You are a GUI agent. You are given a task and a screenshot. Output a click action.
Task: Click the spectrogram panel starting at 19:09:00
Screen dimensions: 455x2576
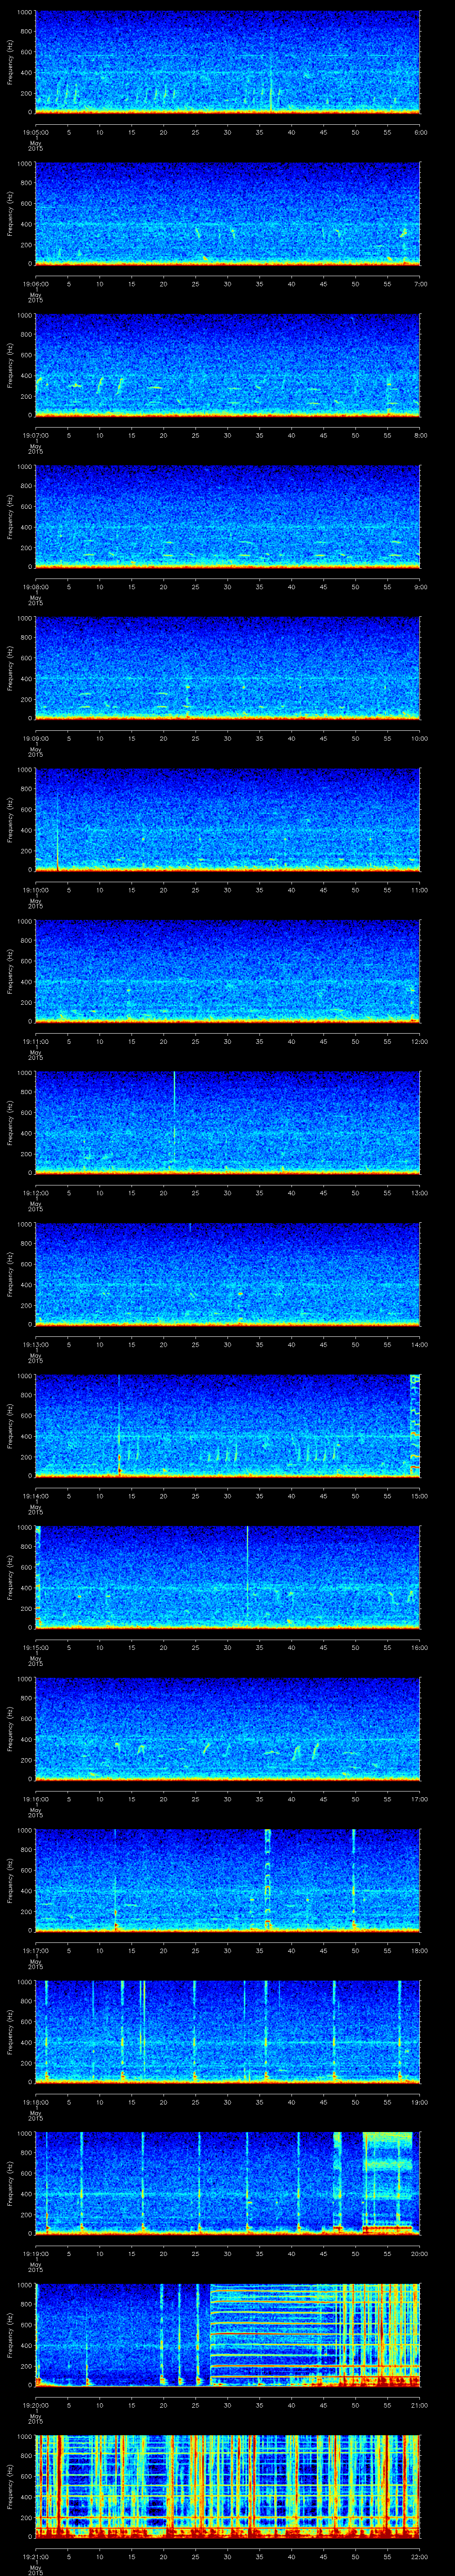pyautogui.click(x=228, y=668)
